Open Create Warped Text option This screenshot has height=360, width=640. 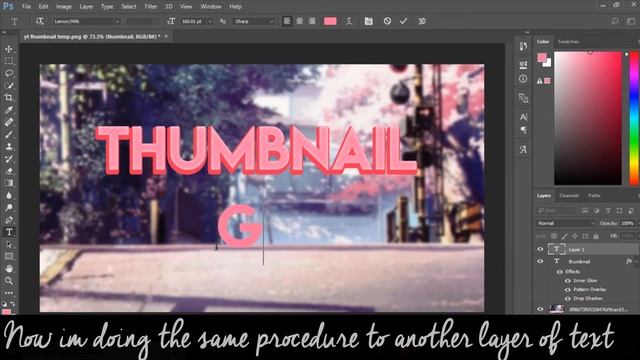[x=349, y=21]
